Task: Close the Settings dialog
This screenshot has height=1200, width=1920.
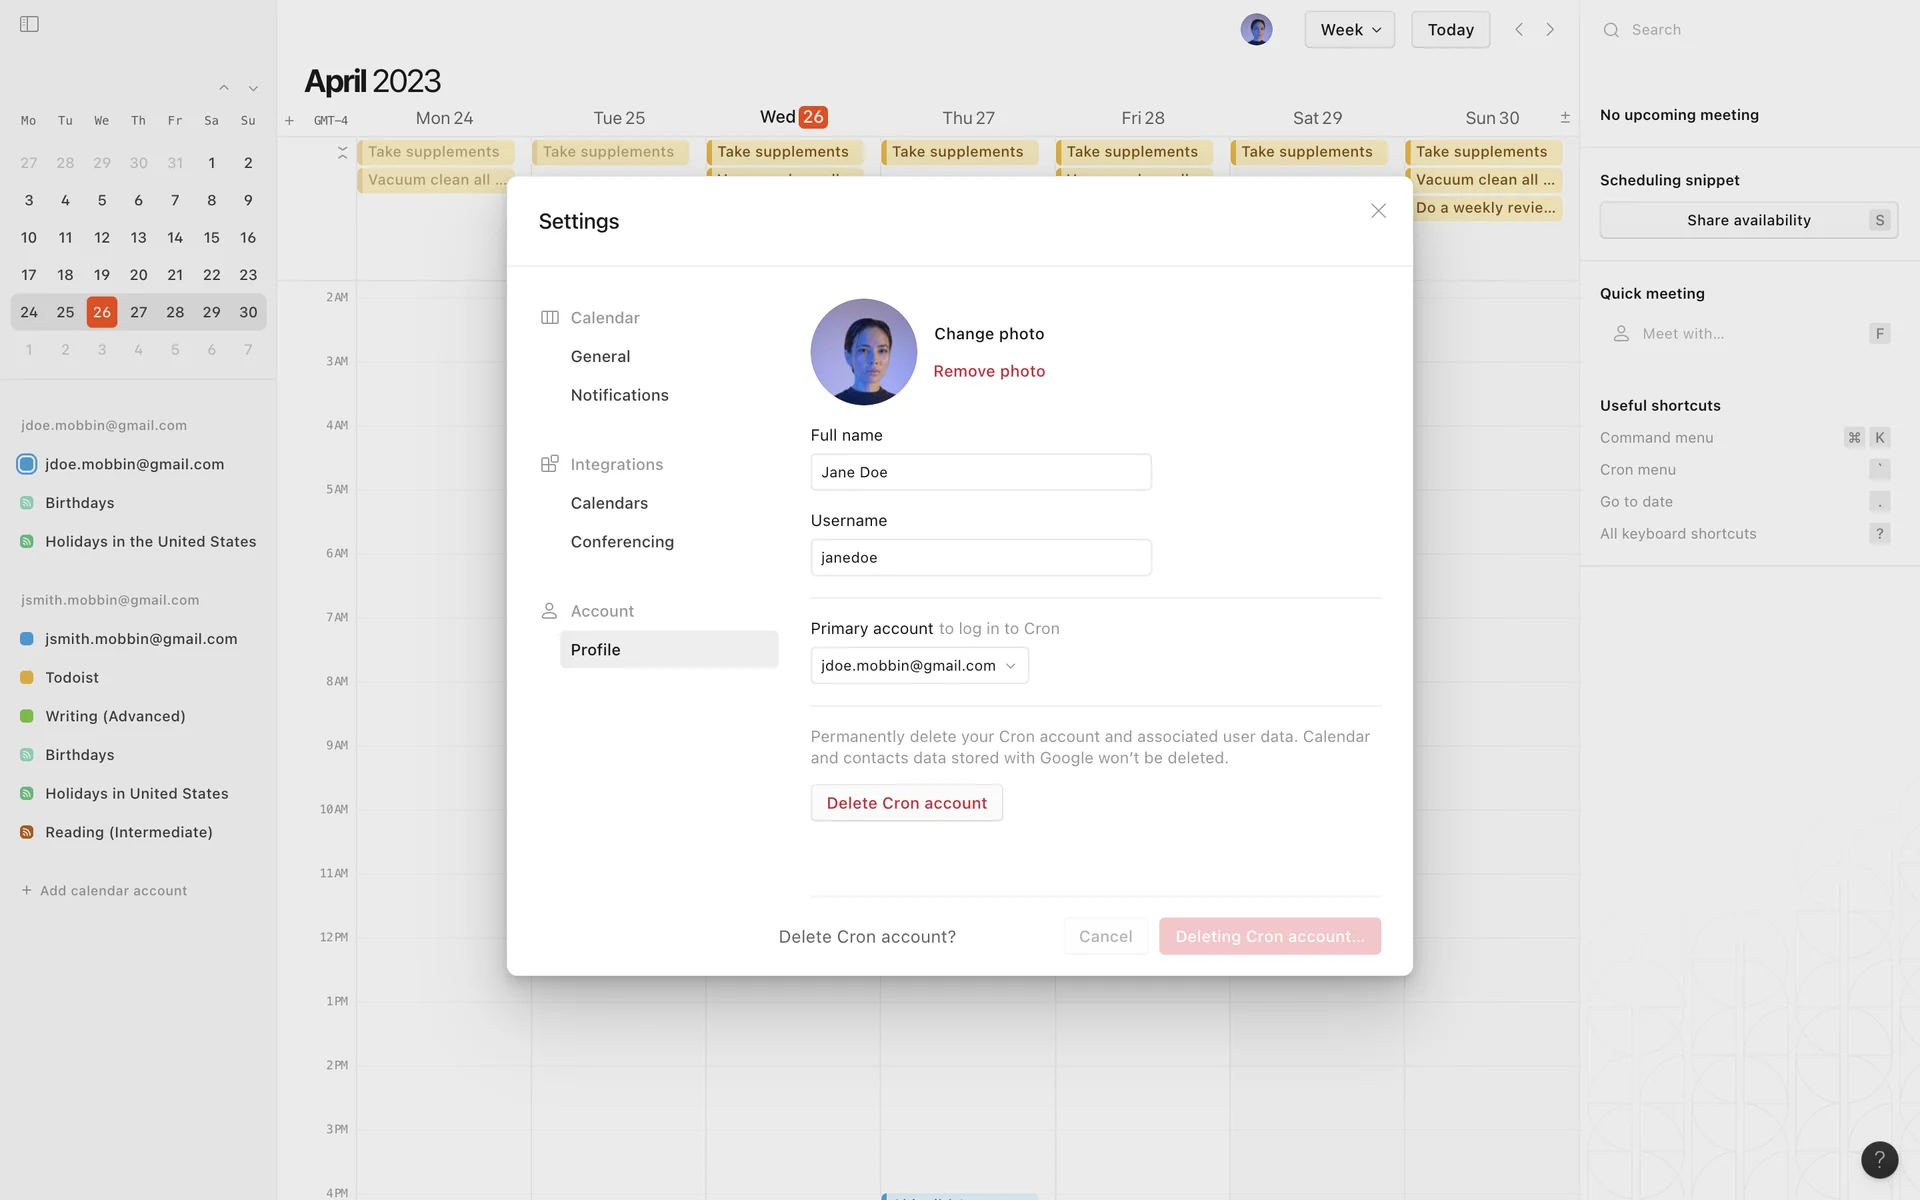Action: (1378, 211)
